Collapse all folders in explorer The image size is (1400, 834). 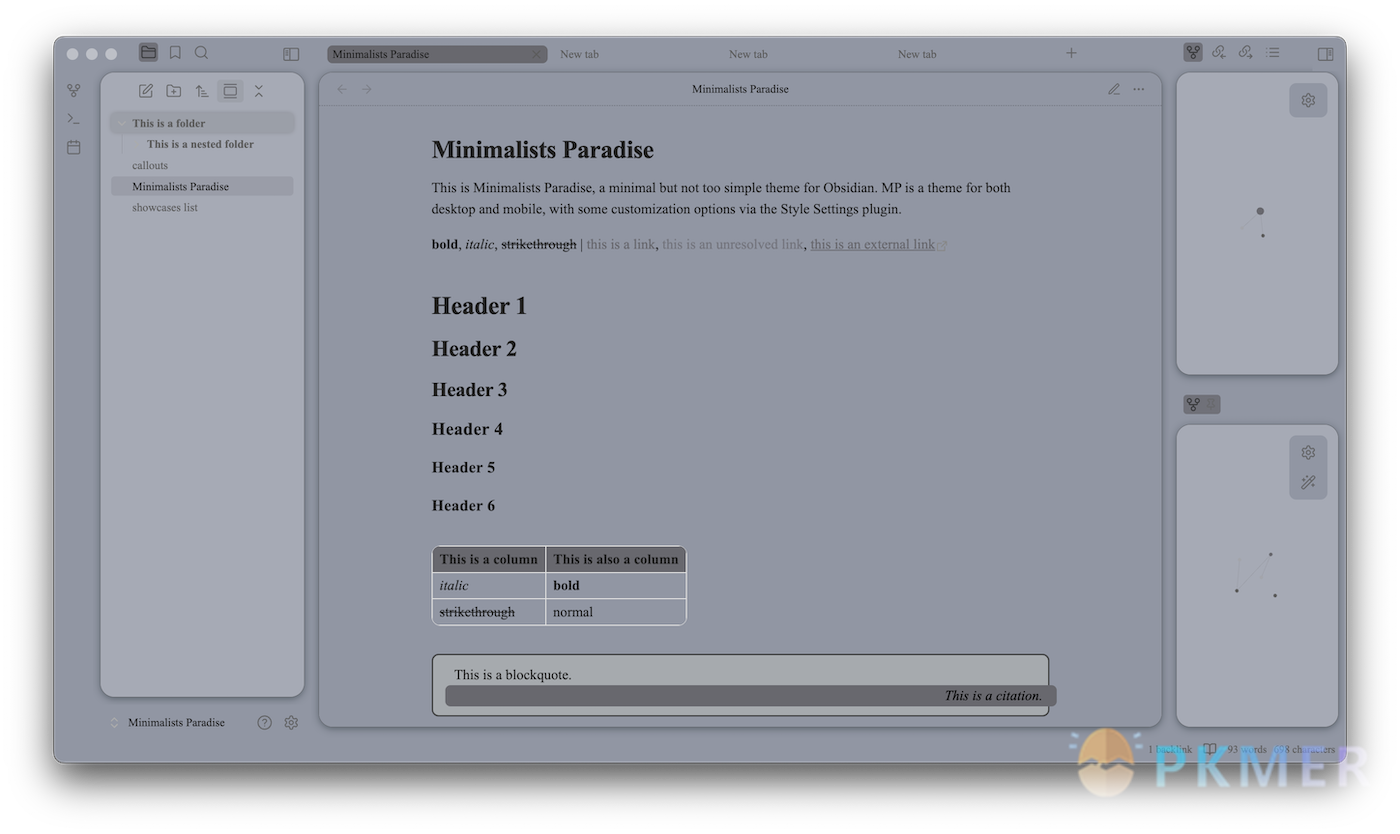point(258,91)
